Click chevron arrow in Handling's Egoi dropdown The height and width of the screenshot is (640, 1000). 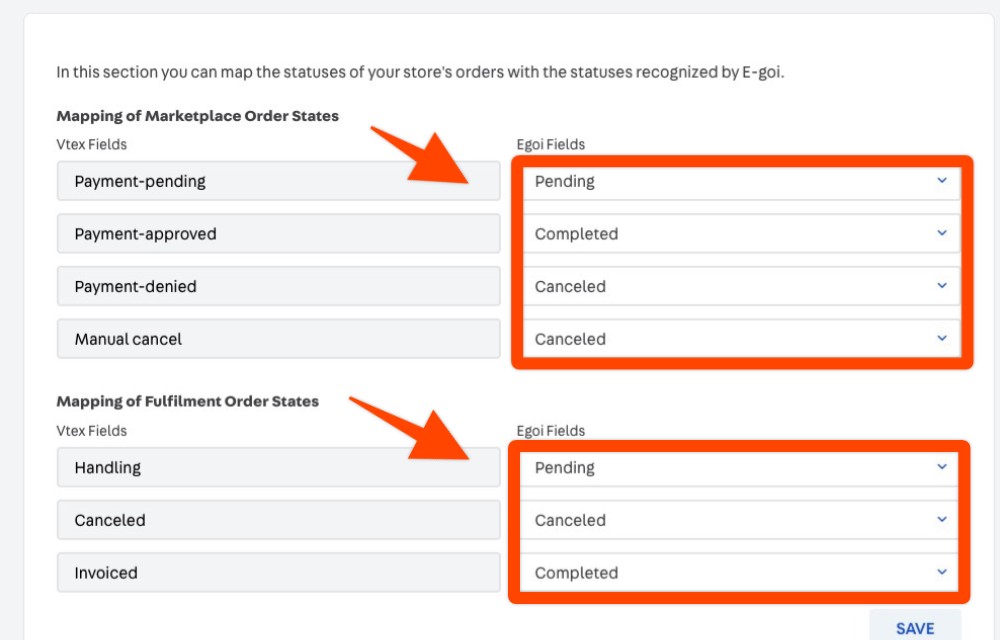tap(941, 467)
